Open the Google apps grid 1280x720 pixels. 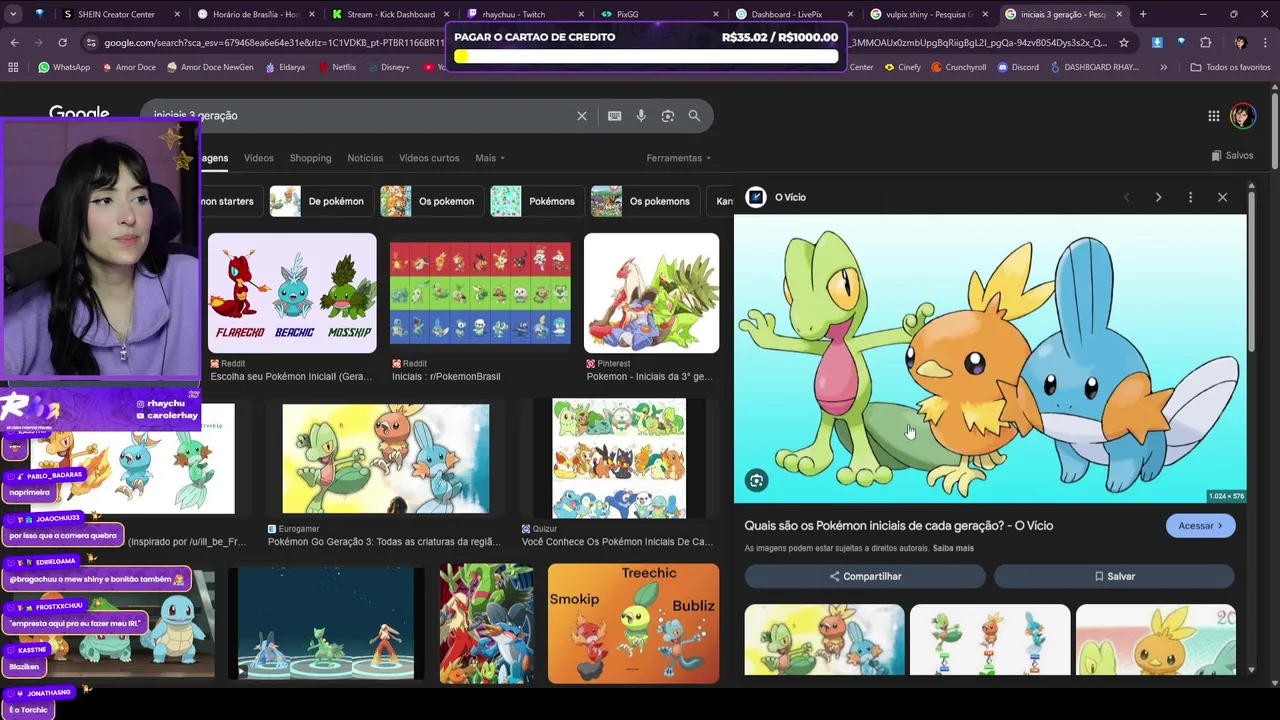1214,116
